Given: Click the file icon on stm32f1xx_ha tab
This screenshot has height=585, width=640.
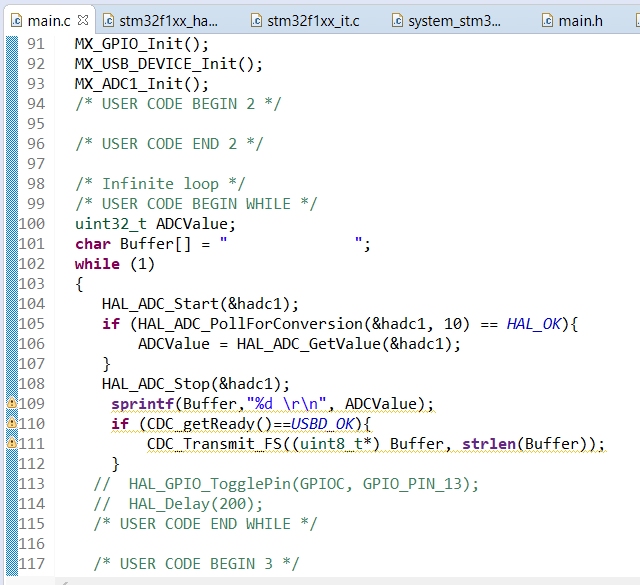Looking at the screenshot, I should click(109, 20).
